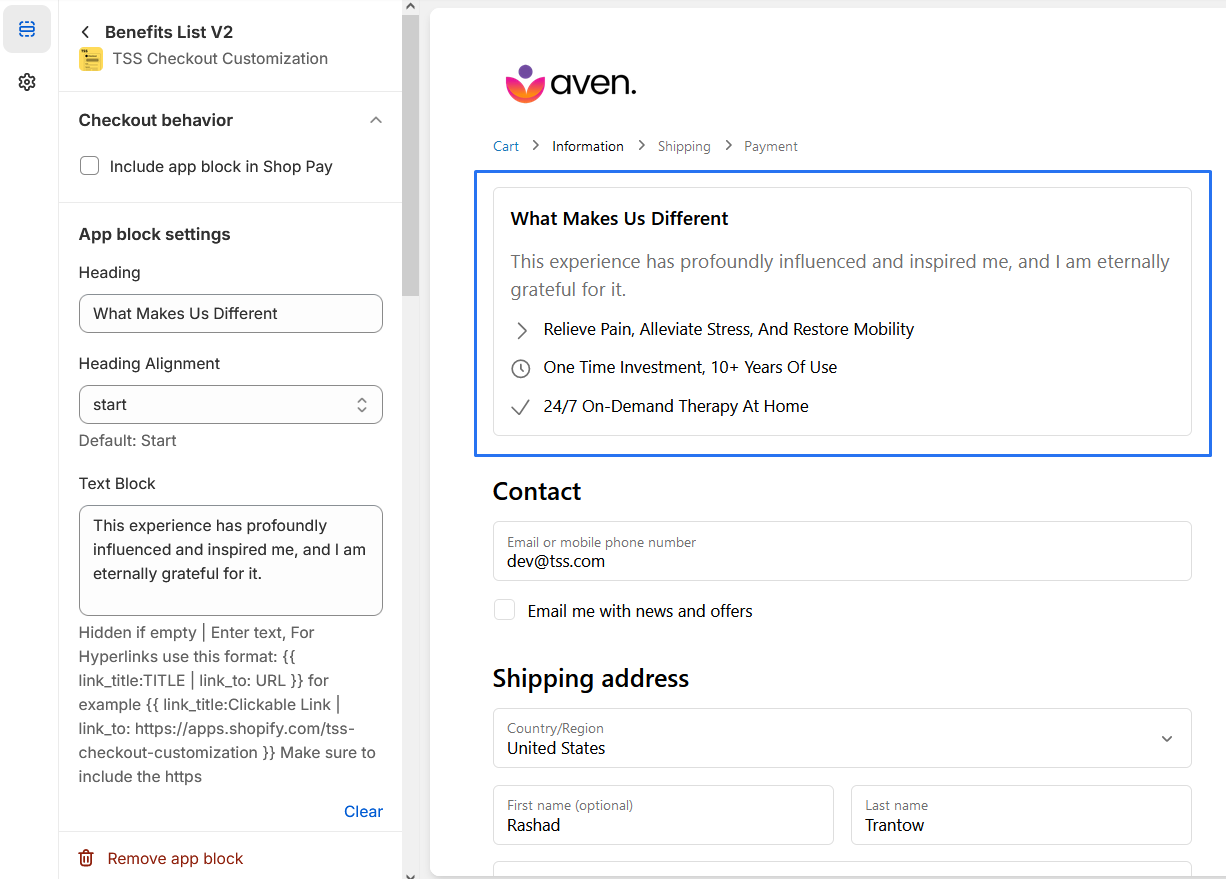Go to the Cart breadcrumb link
1226x879 pixels.
pyautogui.click(x=506, y=146)
